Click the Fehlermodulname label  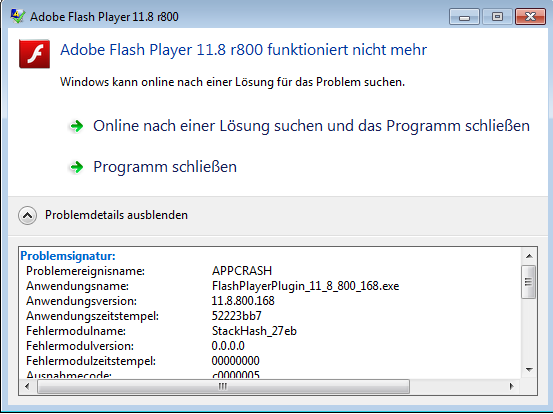(76, 331)
